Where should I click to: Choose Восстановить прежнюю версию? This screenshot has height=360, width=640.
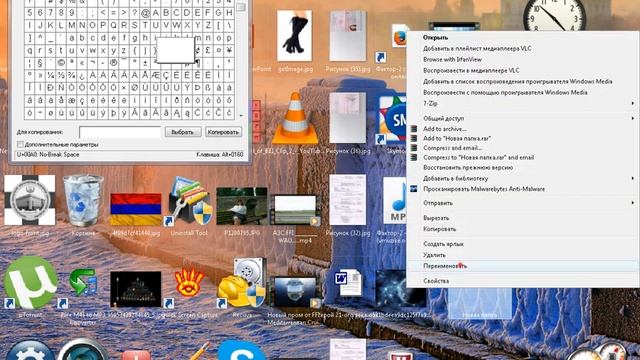522,167
